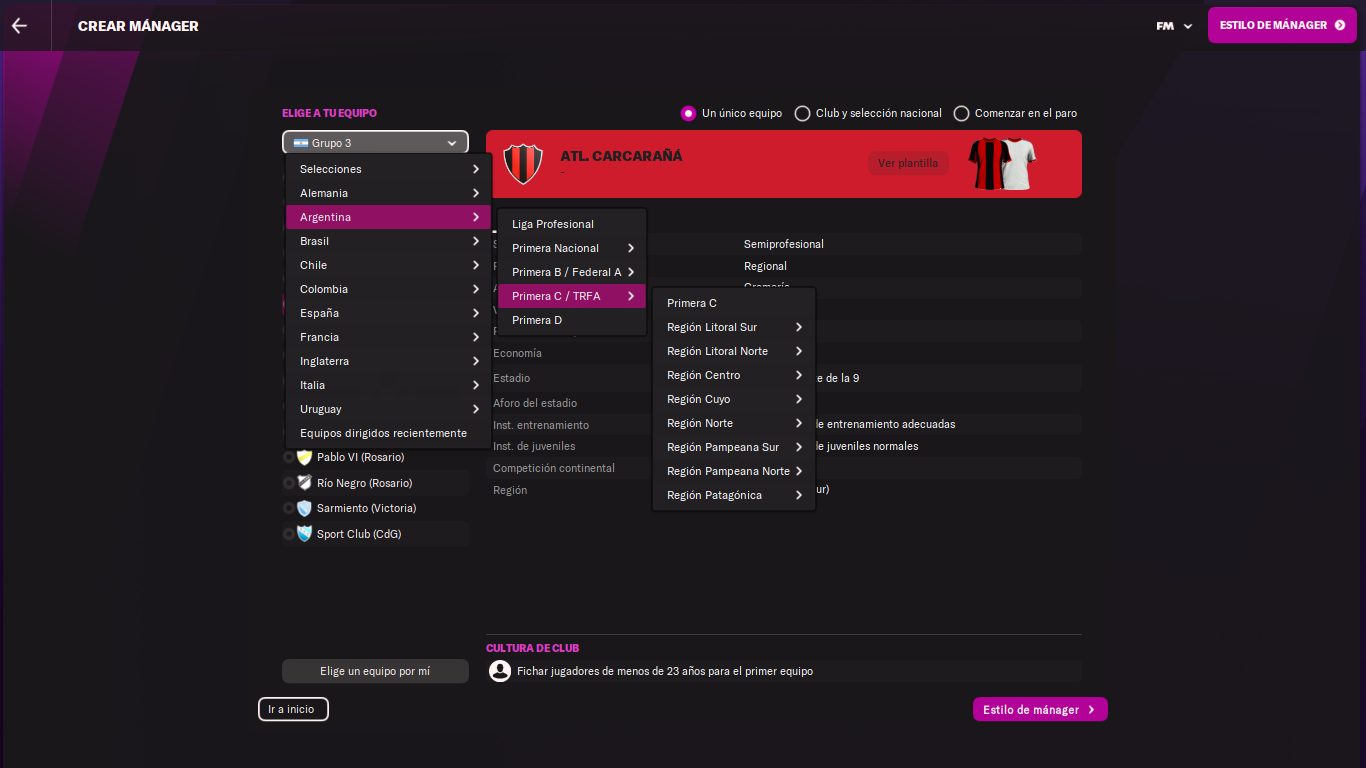Click the Pablo VI (Rosario) badge icon

point(305,457)
